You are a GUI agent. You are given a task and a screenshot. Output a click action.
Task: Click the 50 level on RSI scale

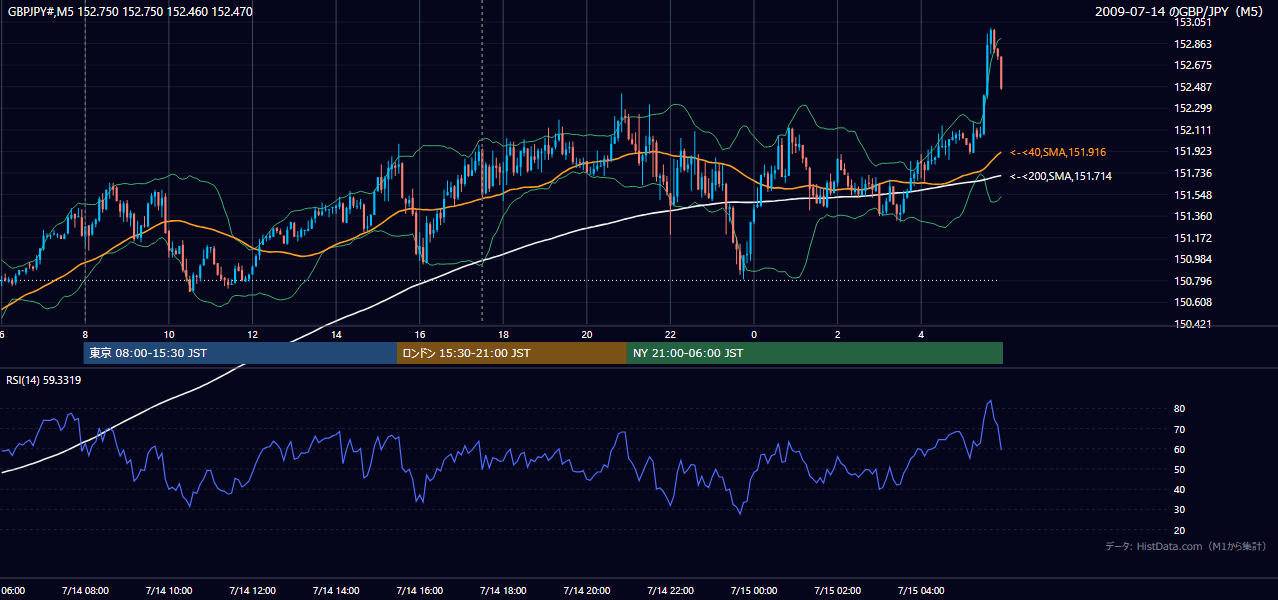point(1179,469)
